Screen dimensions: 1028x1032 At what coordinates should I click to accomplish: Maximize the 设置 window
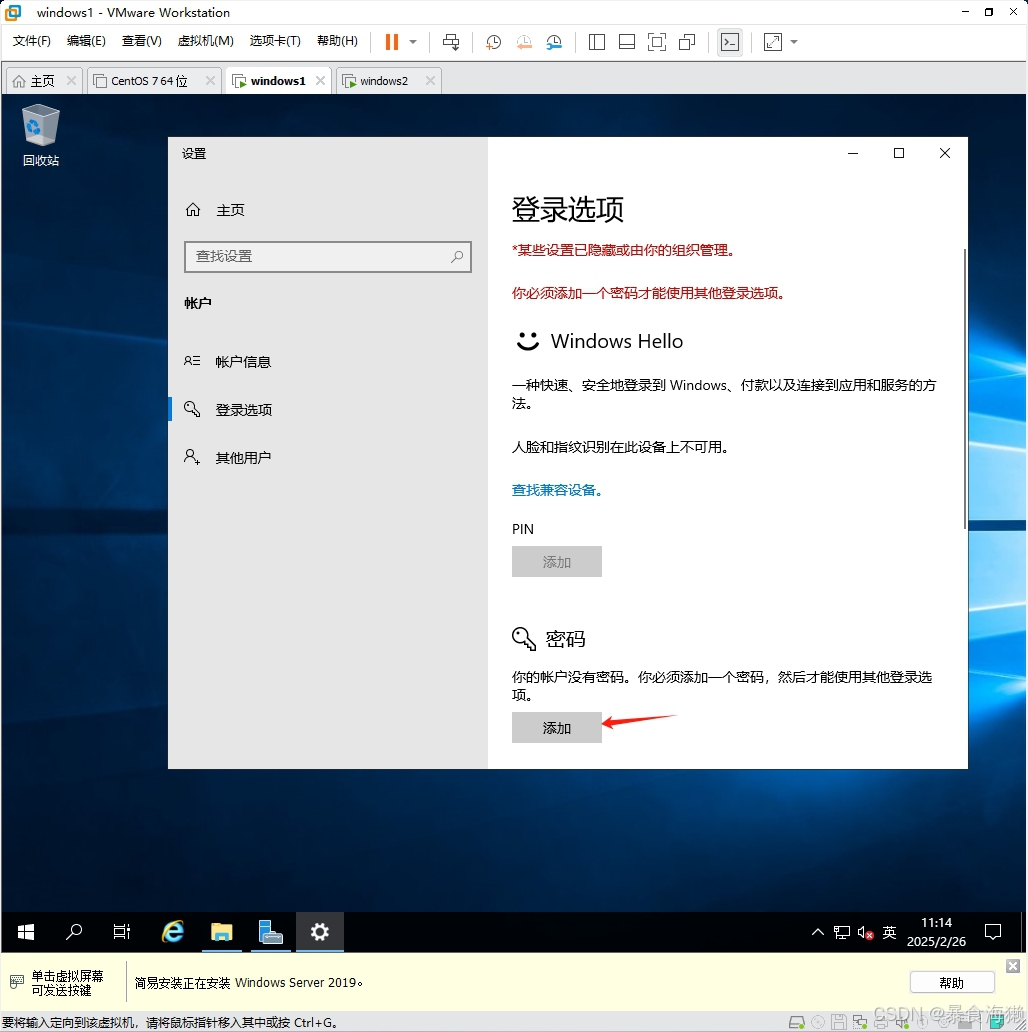click(899, 153)
